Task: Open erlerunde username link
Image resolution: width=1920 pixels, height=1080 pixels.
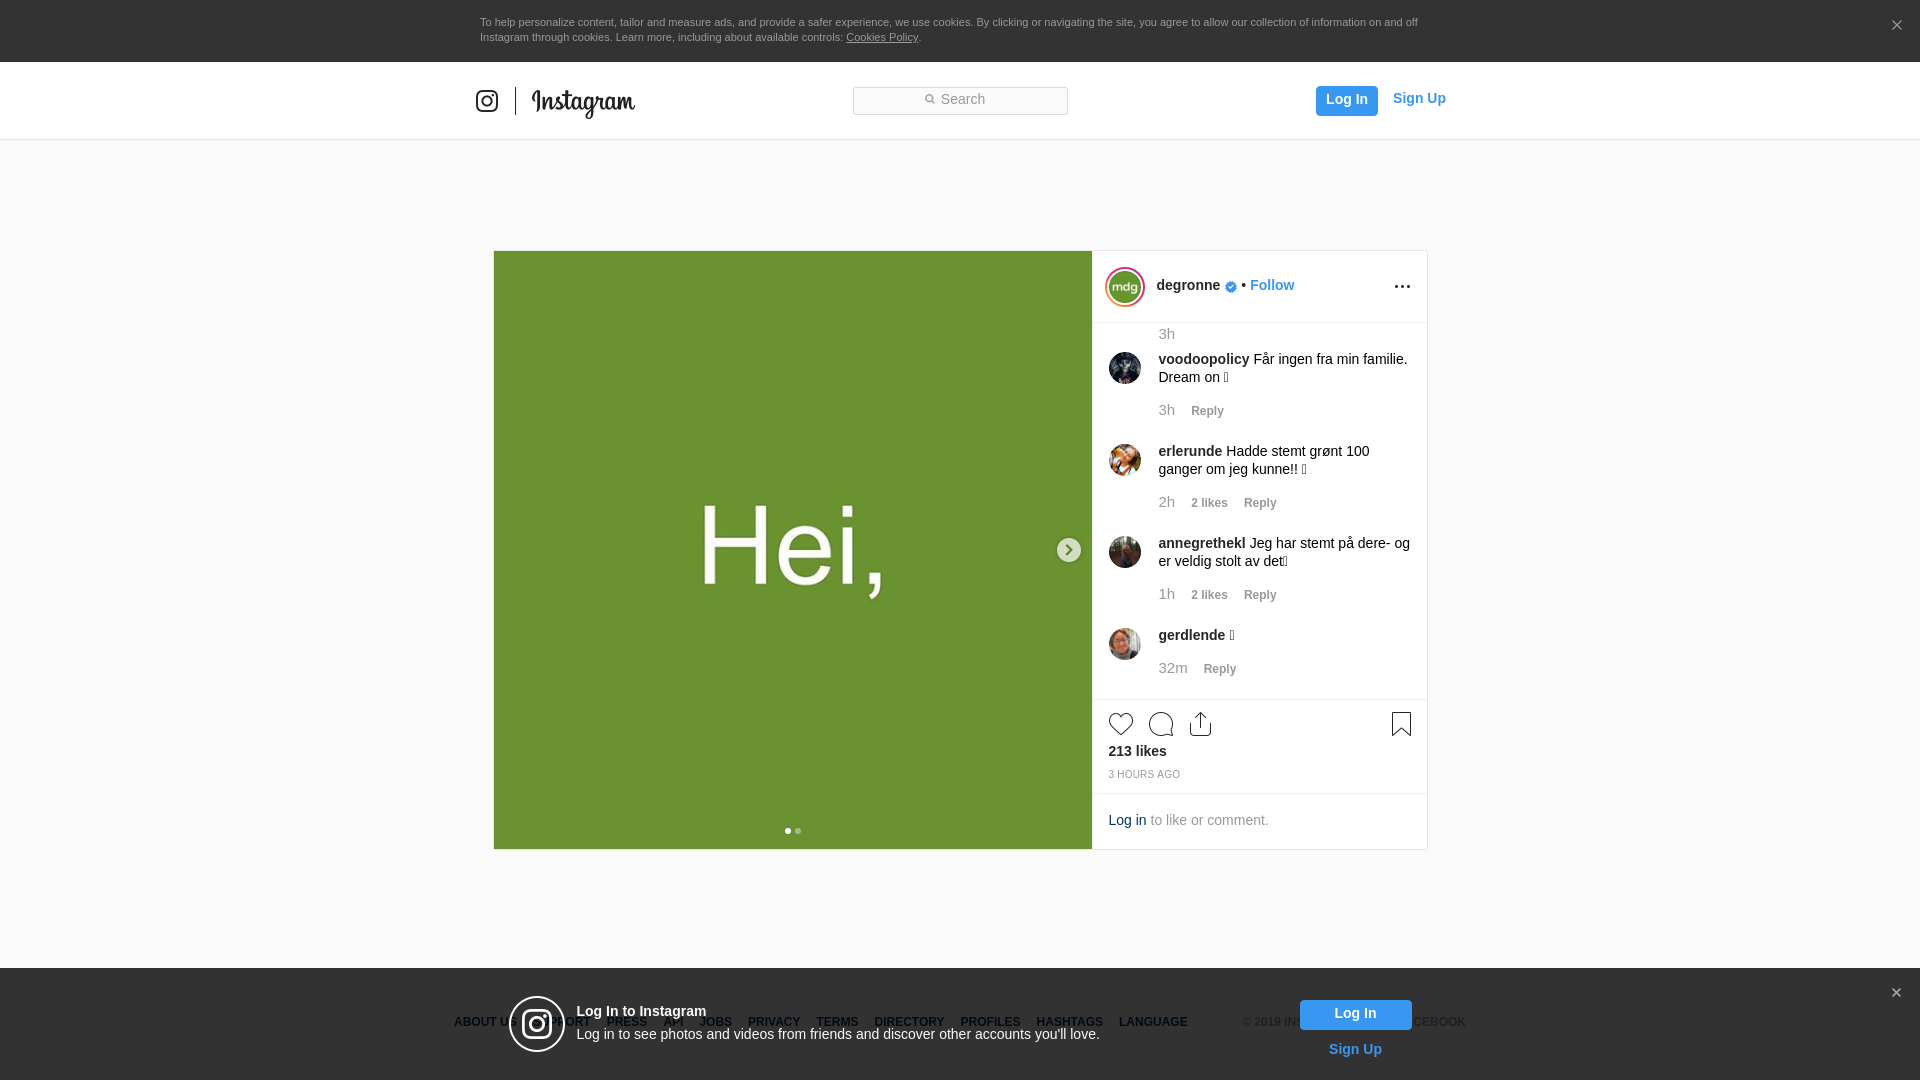Action: (x=1190, y=451)
